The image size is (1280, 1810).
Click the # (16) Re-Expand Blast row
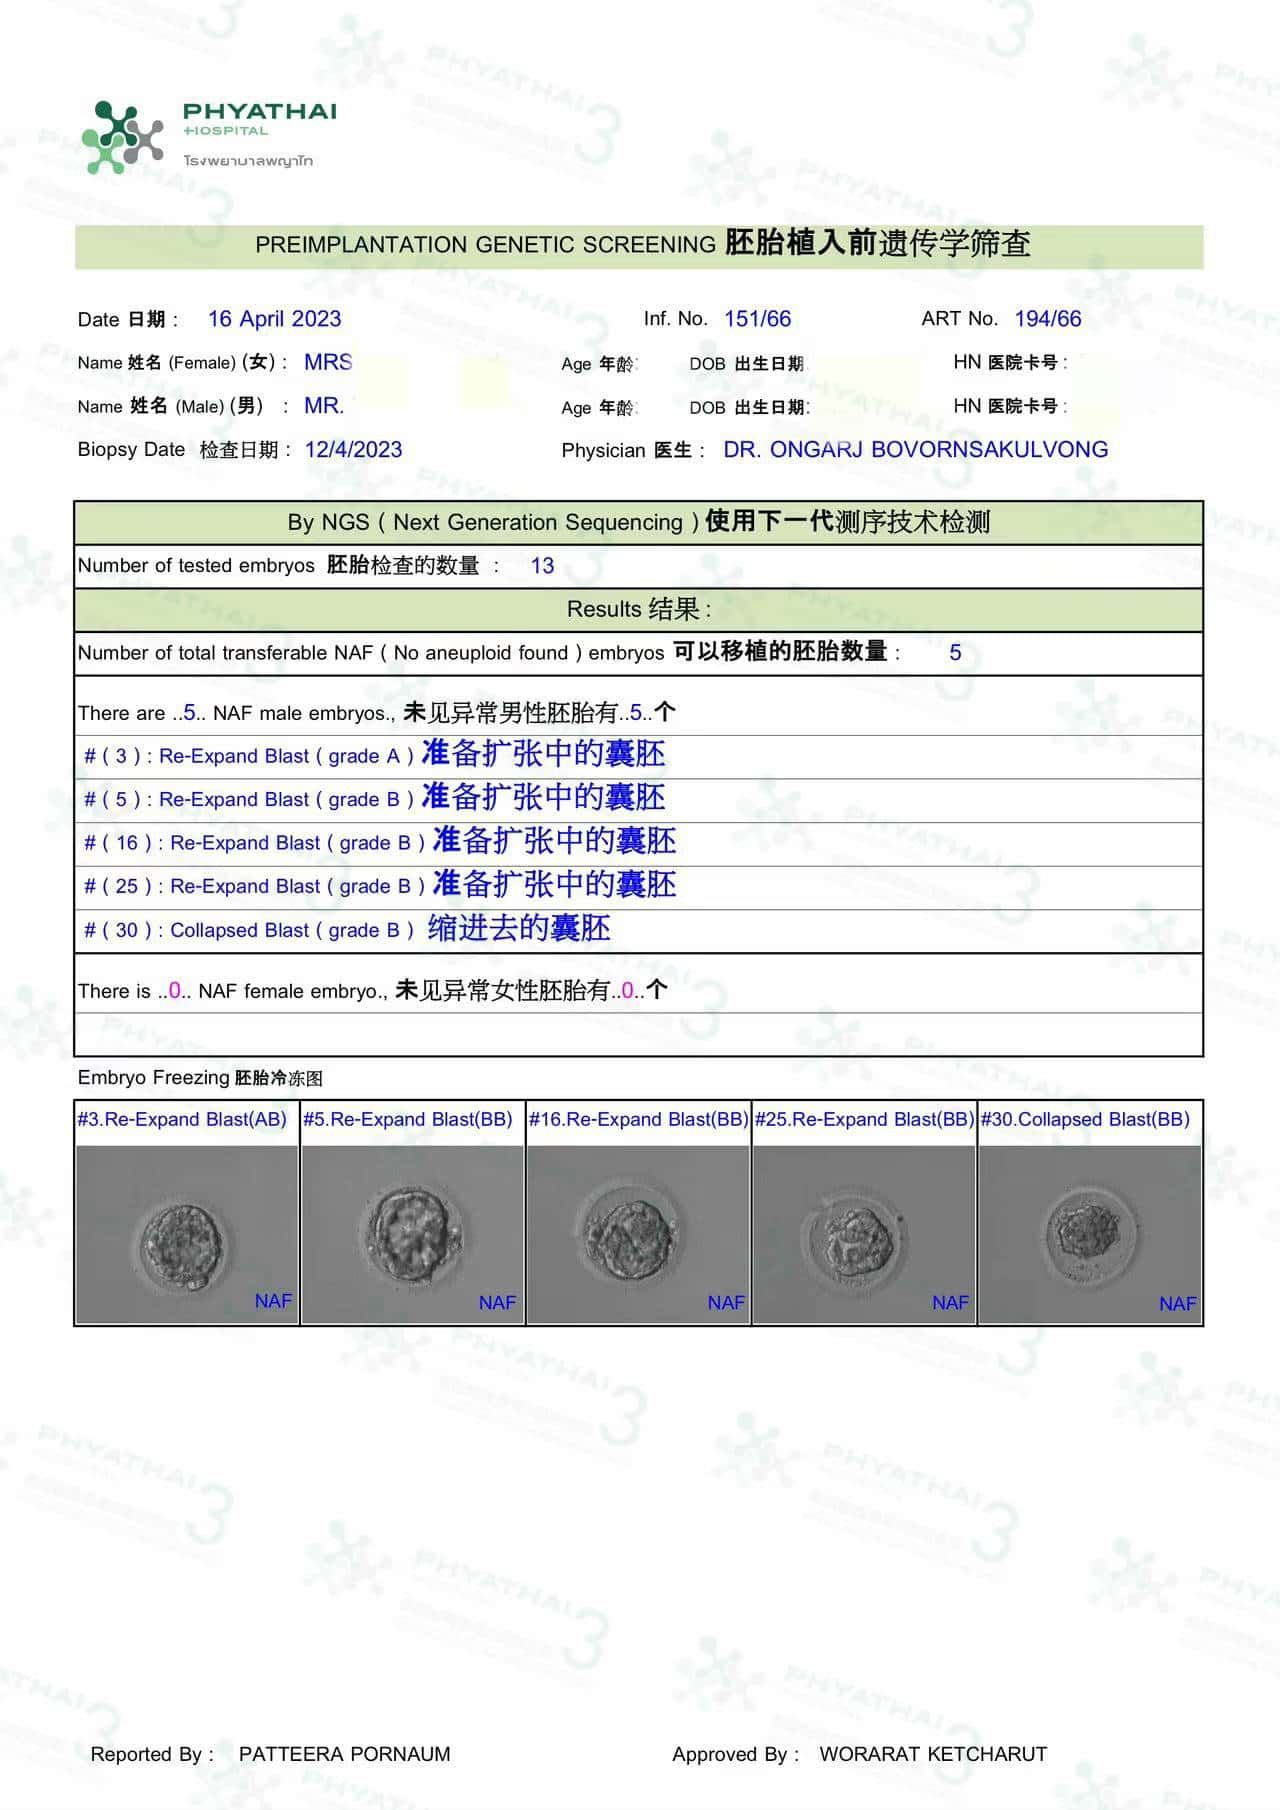pos(379,843)
